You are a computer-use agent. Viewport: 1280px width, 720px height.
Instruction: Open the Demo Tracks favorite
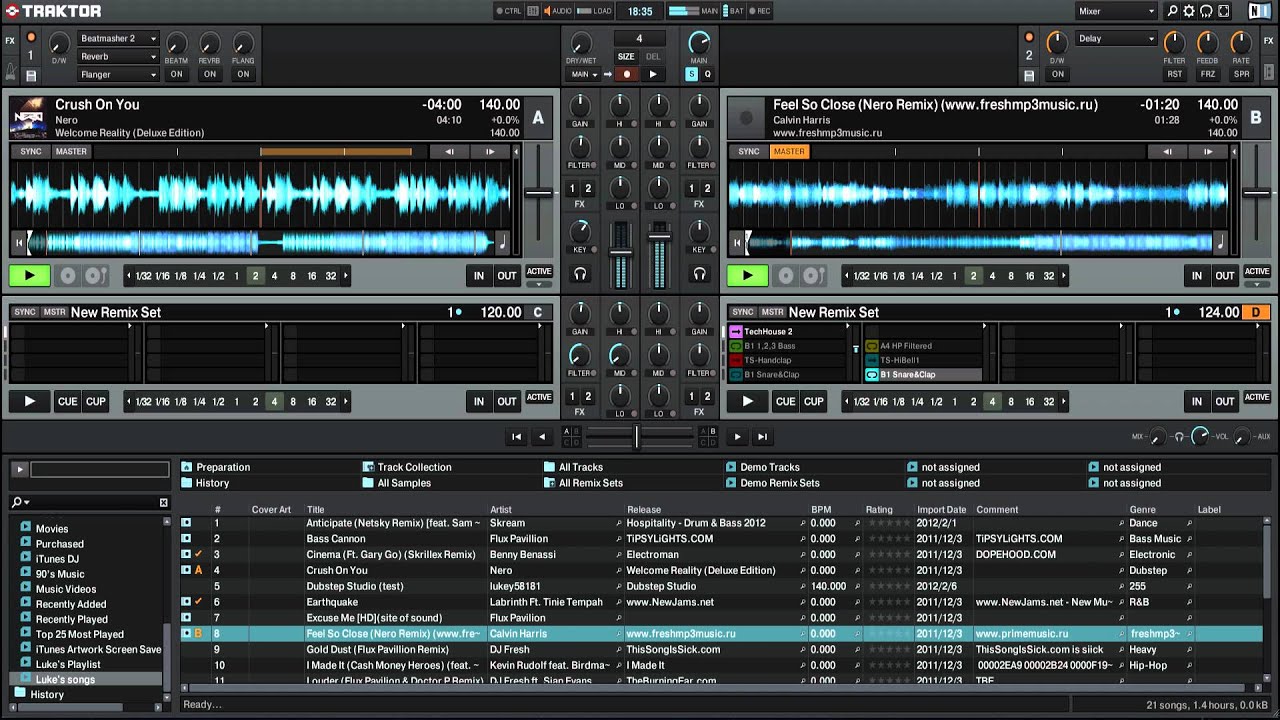(762, 467)
